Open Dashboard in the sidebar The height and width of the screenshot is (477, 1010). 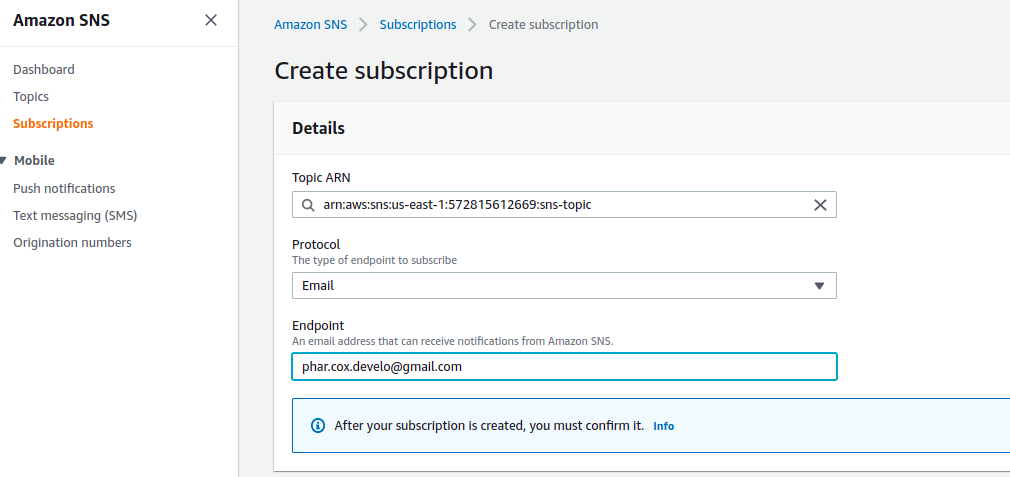click(44, 70)
